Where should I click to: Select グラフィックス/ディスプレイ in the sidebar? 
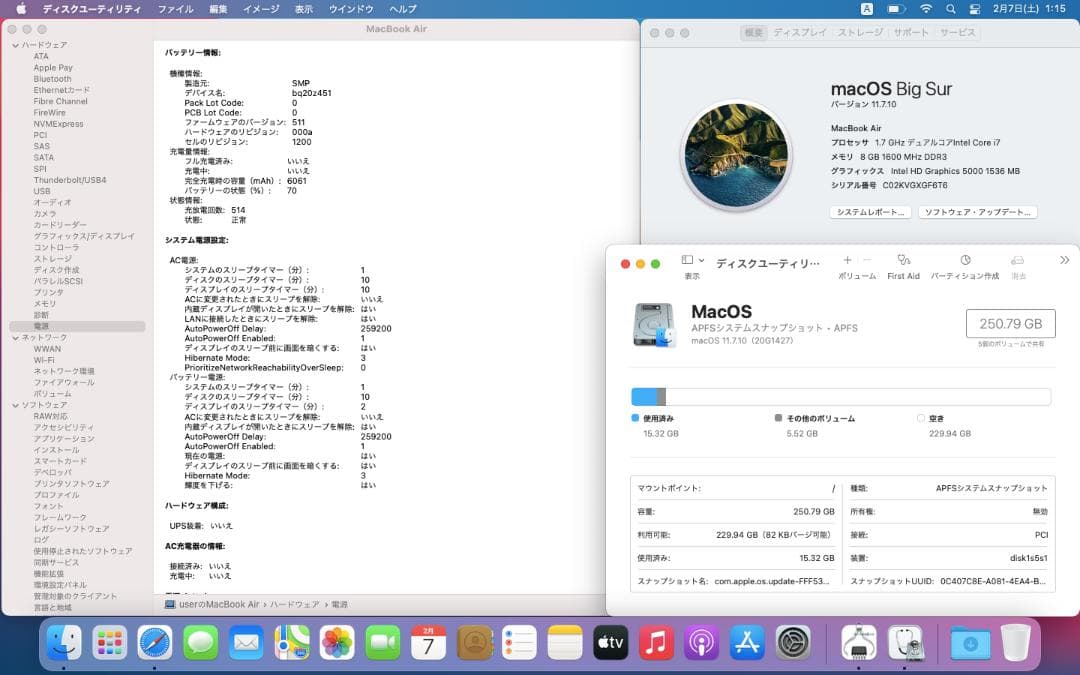point(84,236)
